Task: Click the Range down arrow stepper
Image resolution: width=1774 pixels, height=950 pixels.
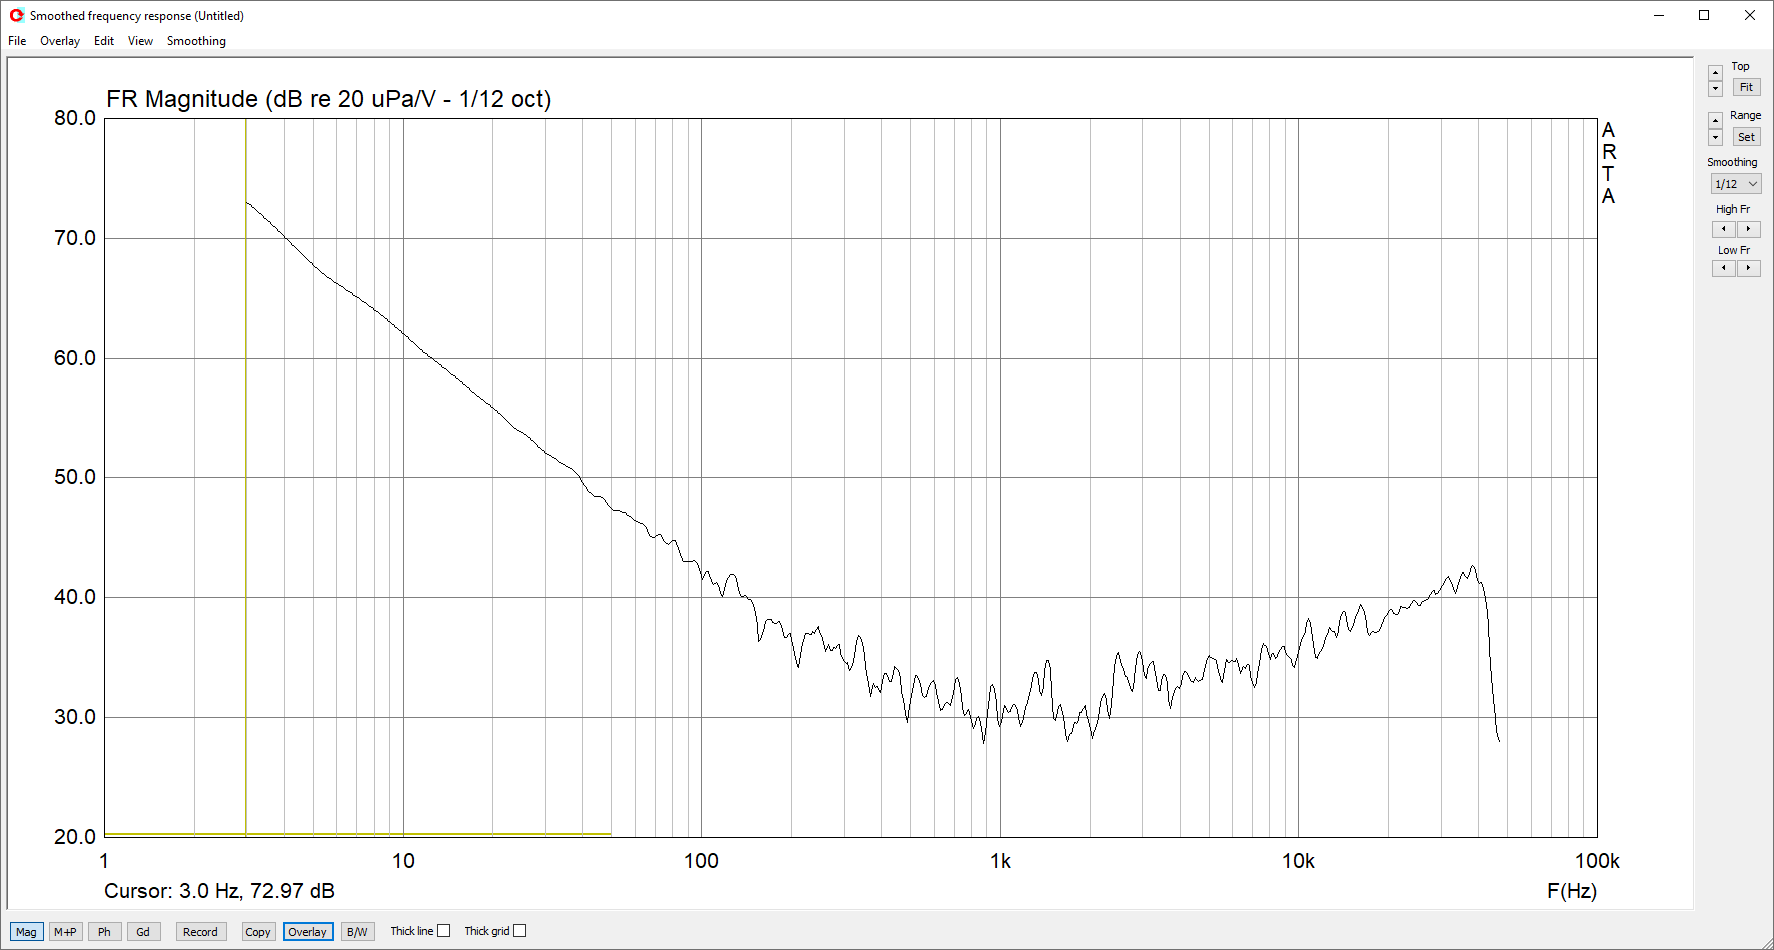Action: click(1715, 137)
